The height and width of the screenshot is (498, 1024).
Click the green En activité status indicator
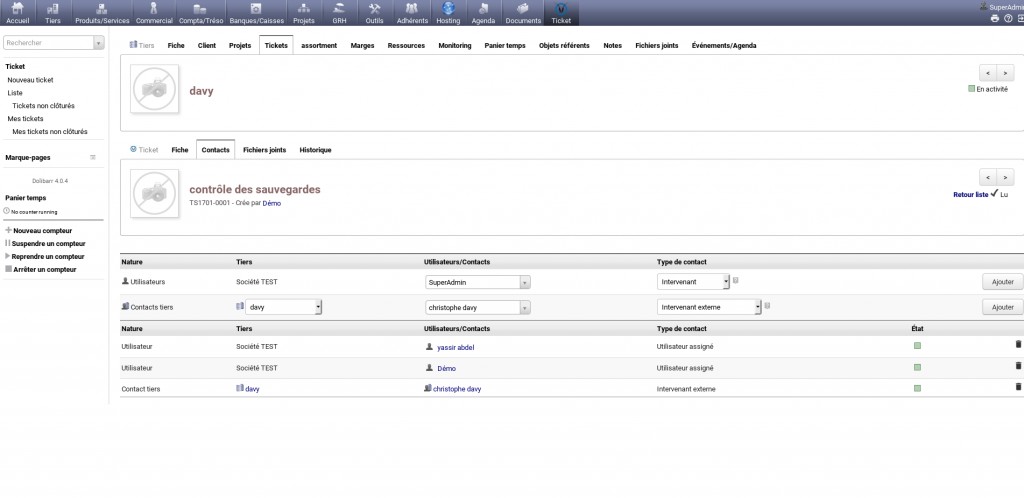coord(971,89)
